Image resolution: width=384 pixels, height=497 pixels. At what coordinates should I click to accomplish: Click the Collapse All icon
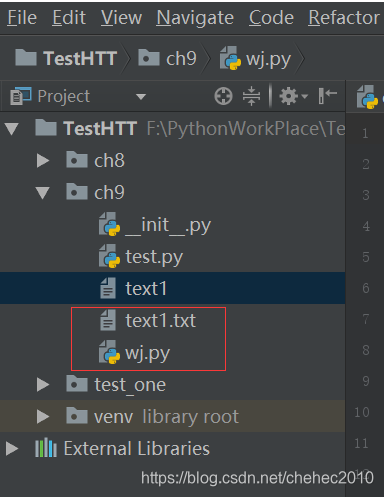coord(251,96)
